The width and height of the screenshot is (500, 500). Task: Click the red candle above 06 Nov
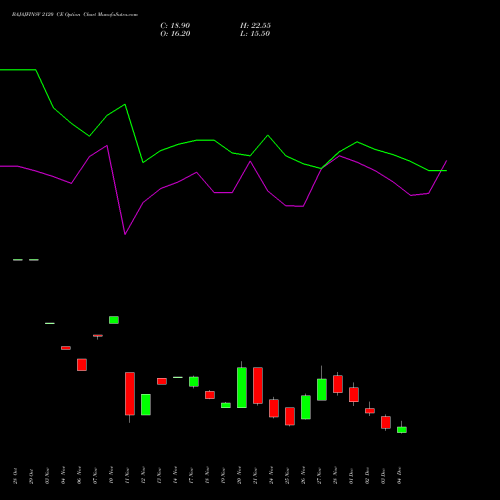[82, 365]
